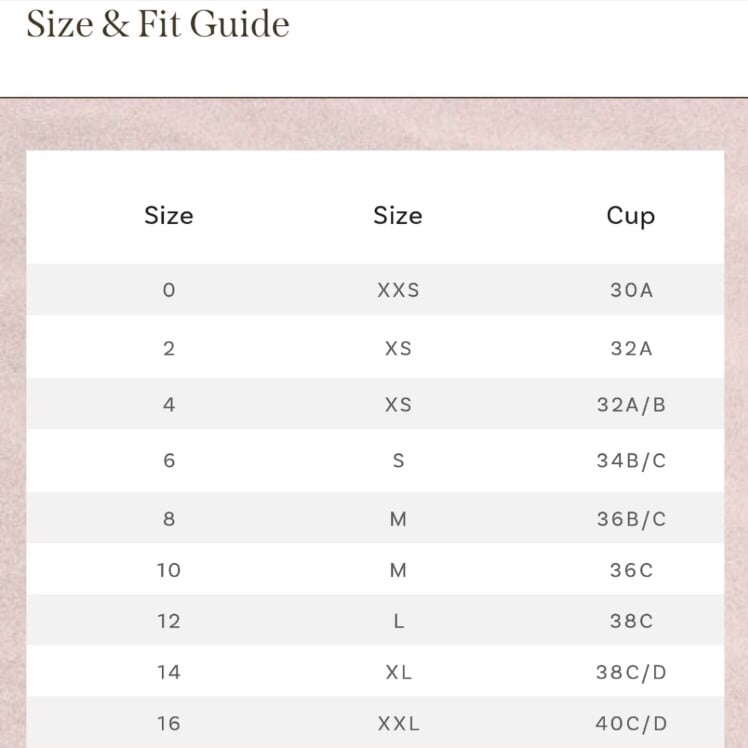Click the size 2 number
This screenshot has width=748, height=748.
click(x=169, y=349)
